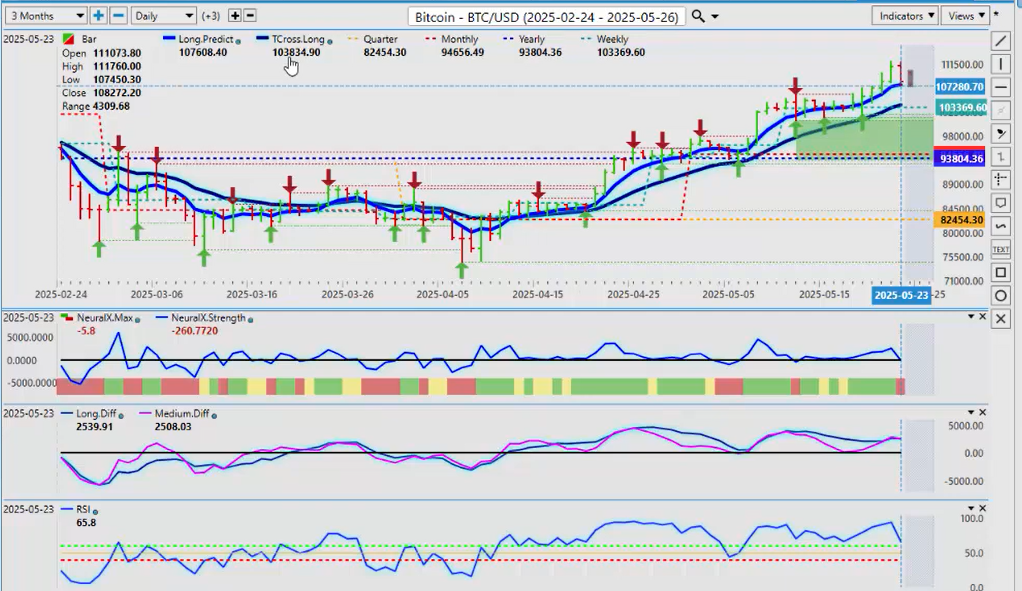Click the Quarter legend label
Image resolution: width=1022 pixels, height=591 pixels.
tap(381, 39)
